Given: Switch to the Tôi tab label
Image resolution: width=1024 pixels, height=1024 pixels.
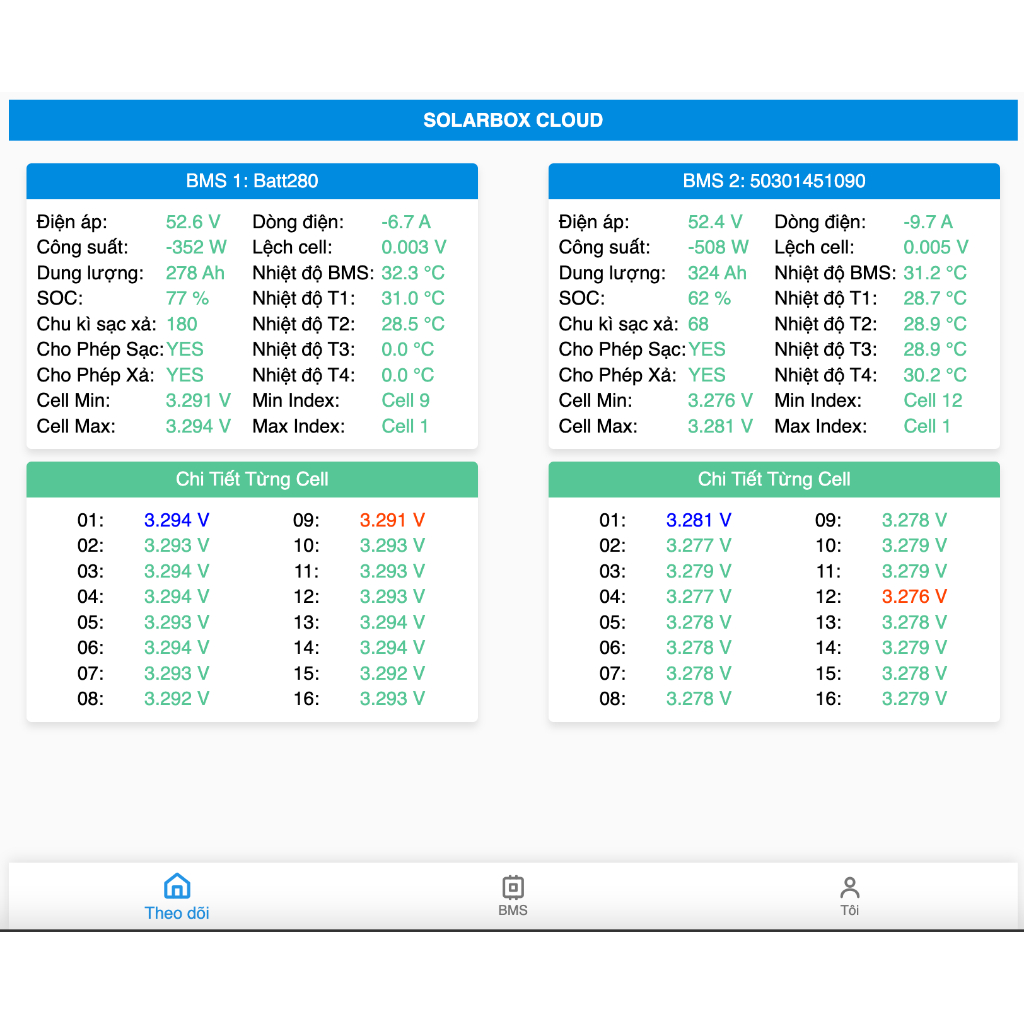Looking at the screenshot, I should click(850, 910).
